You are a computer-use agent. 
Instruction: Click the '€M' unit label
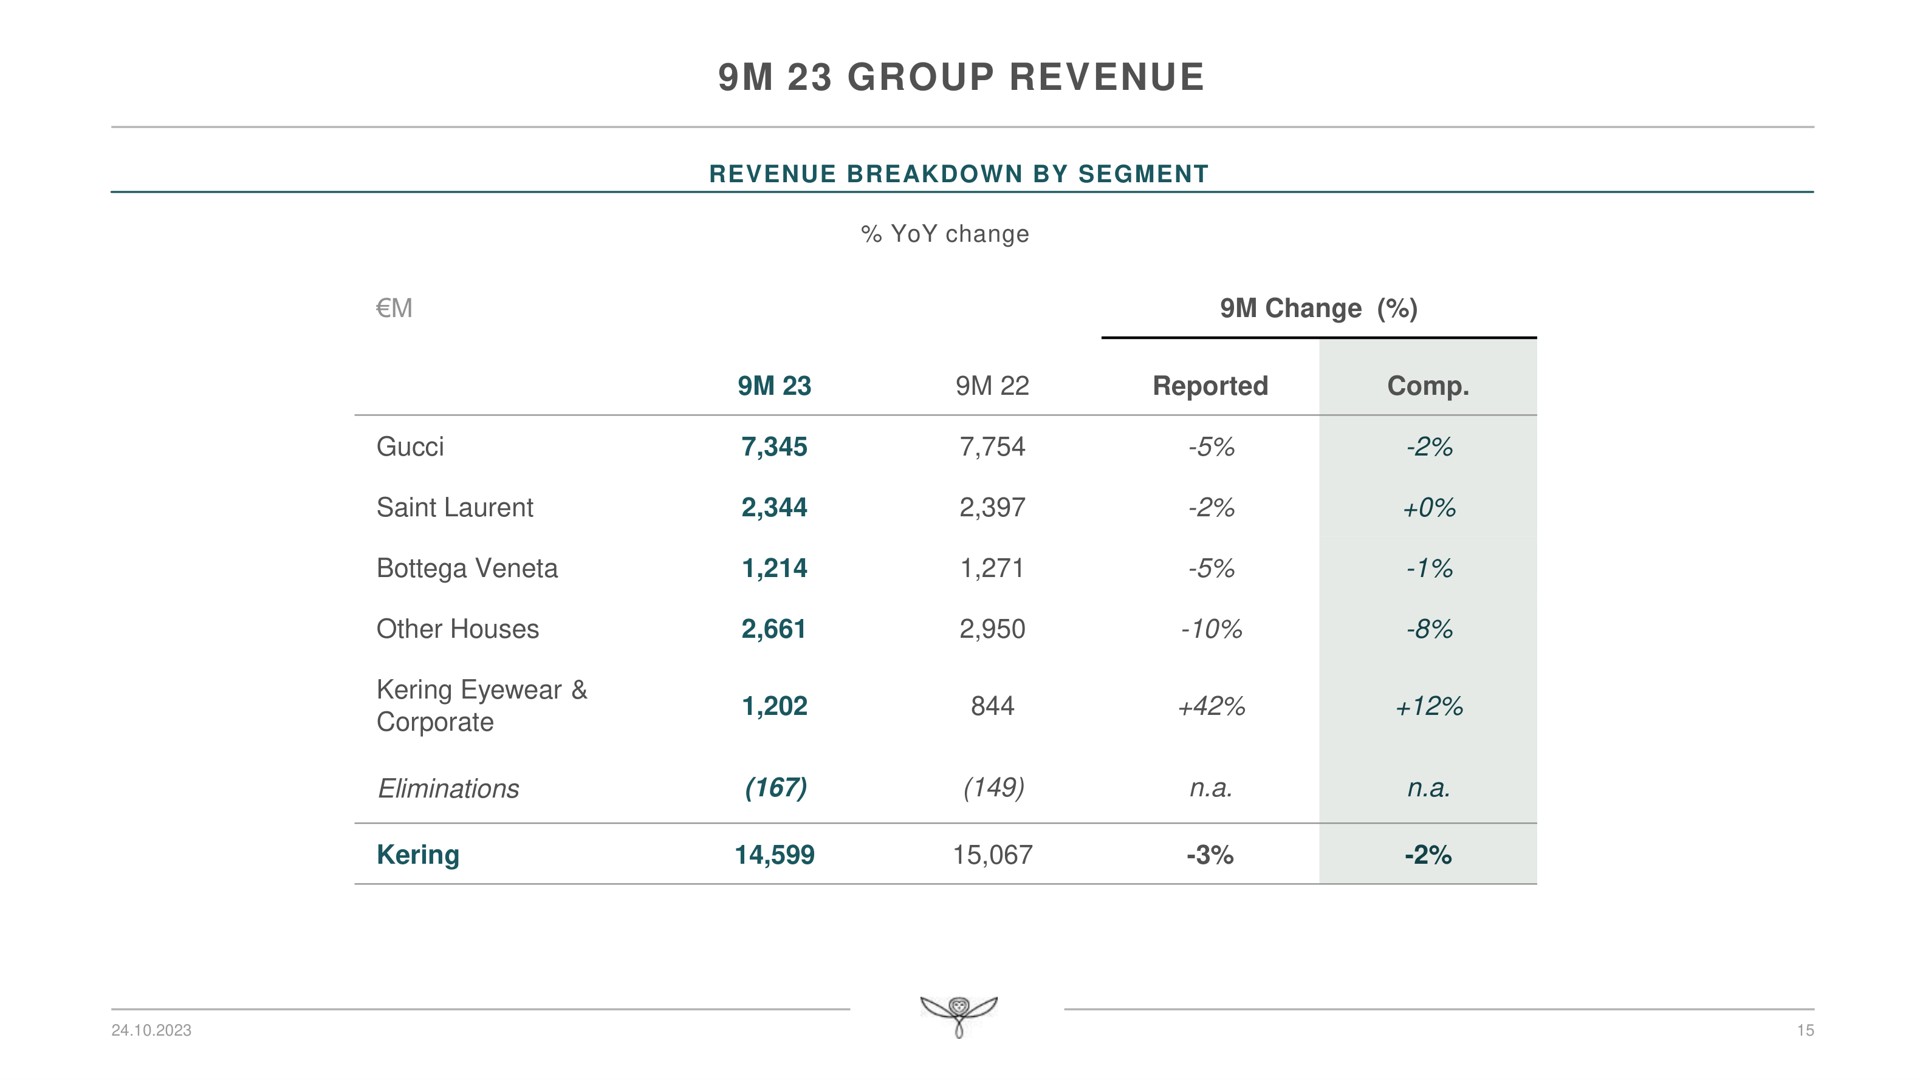pyautogui.click(x=394, y=309)
